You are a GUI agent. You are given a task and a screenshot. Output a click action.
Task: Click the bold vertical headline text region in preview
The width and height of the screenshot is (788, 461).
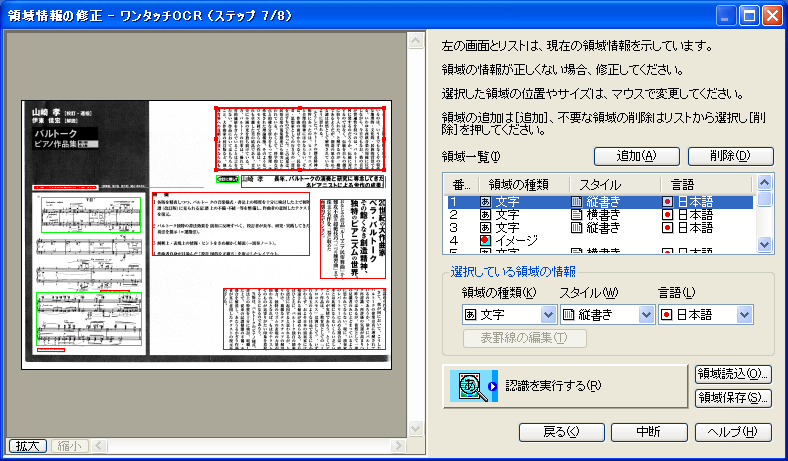(x=353, y=239)
